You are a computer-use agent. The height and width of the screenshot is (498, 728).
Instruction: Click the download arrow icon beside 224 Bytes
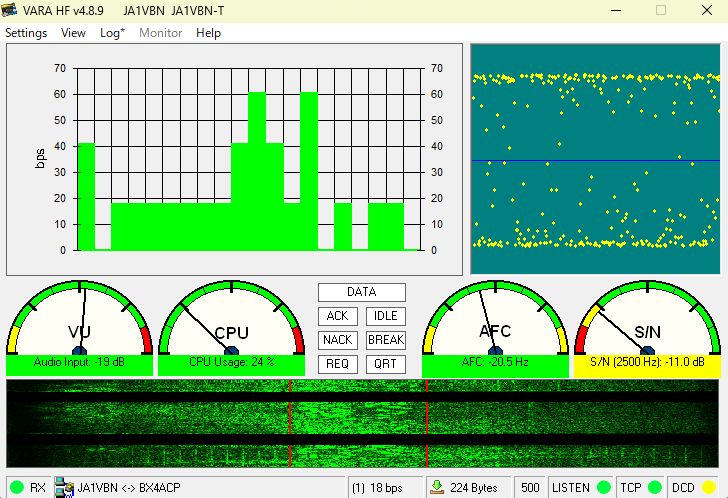point(437,487)
